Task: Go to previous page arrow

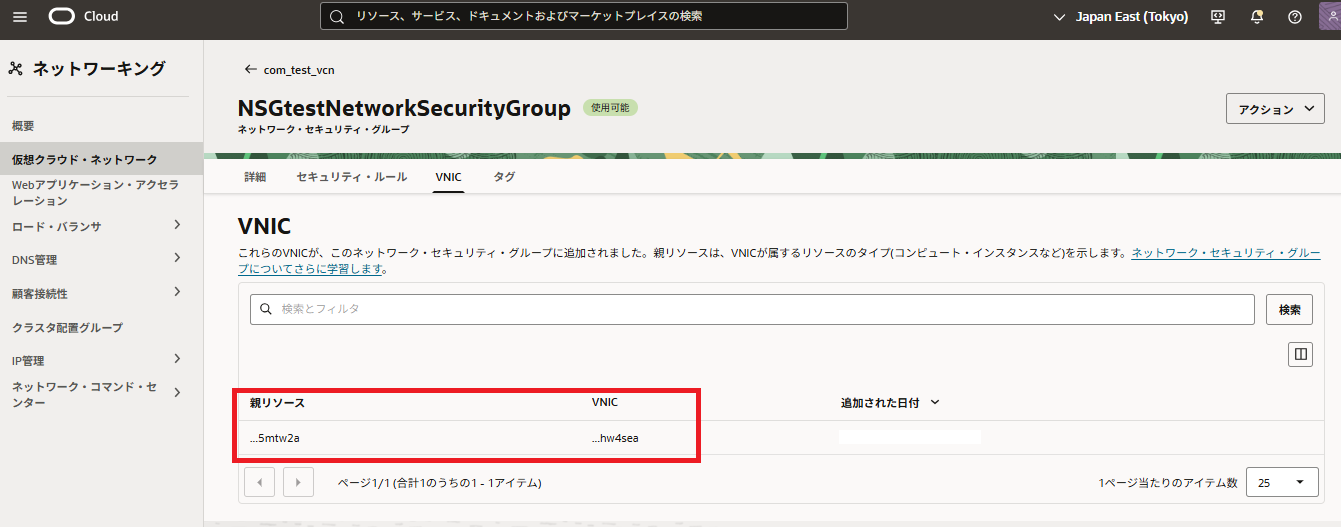Action: pos(260,482)
